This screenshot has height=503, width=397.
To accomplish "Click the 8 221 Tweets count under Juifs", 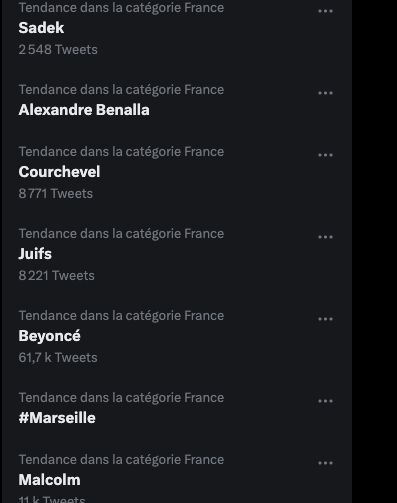I will coord(57,276).
